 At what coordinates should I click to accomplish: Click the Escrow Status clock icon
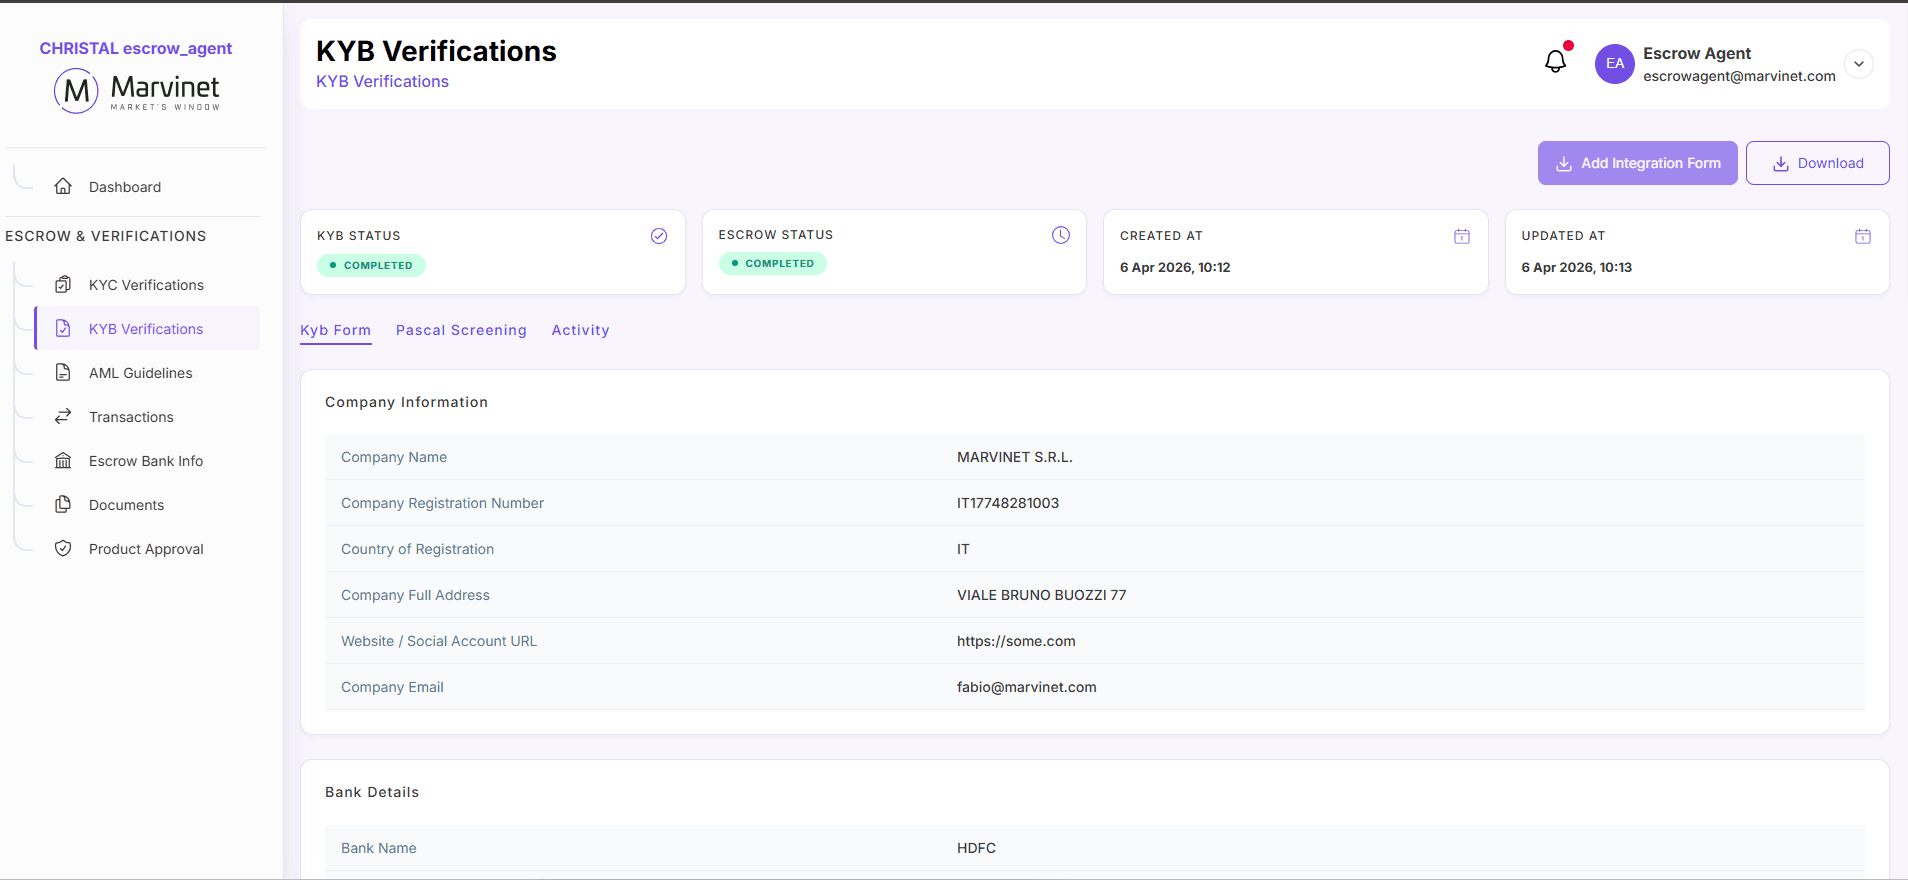tap(1061, 235)
